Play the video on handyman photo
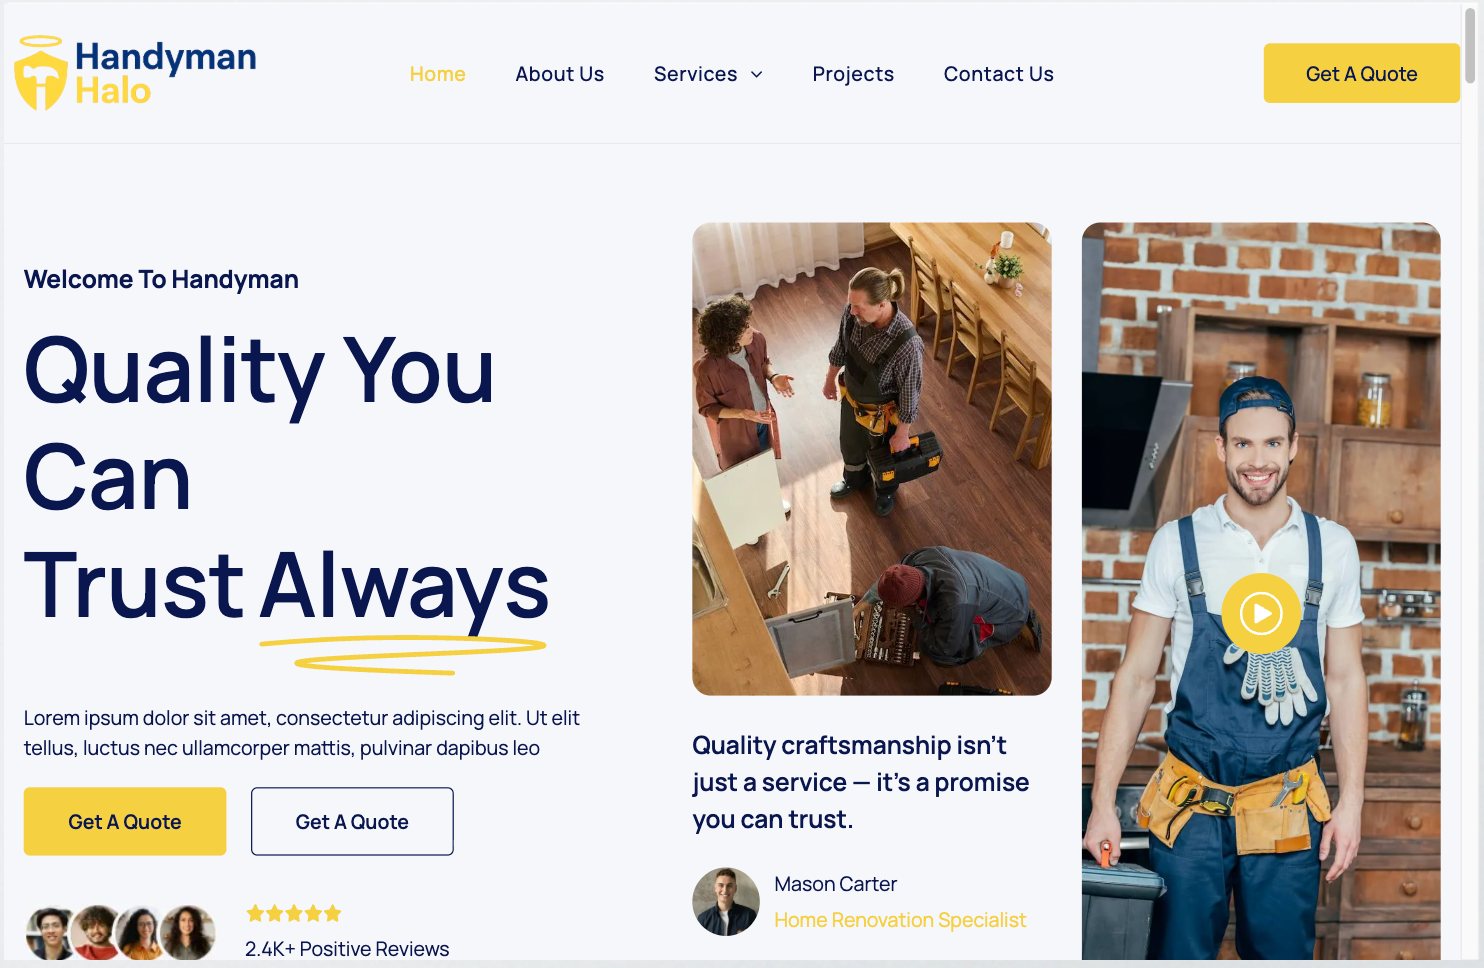The image size is (1484, 968). 1261,613
